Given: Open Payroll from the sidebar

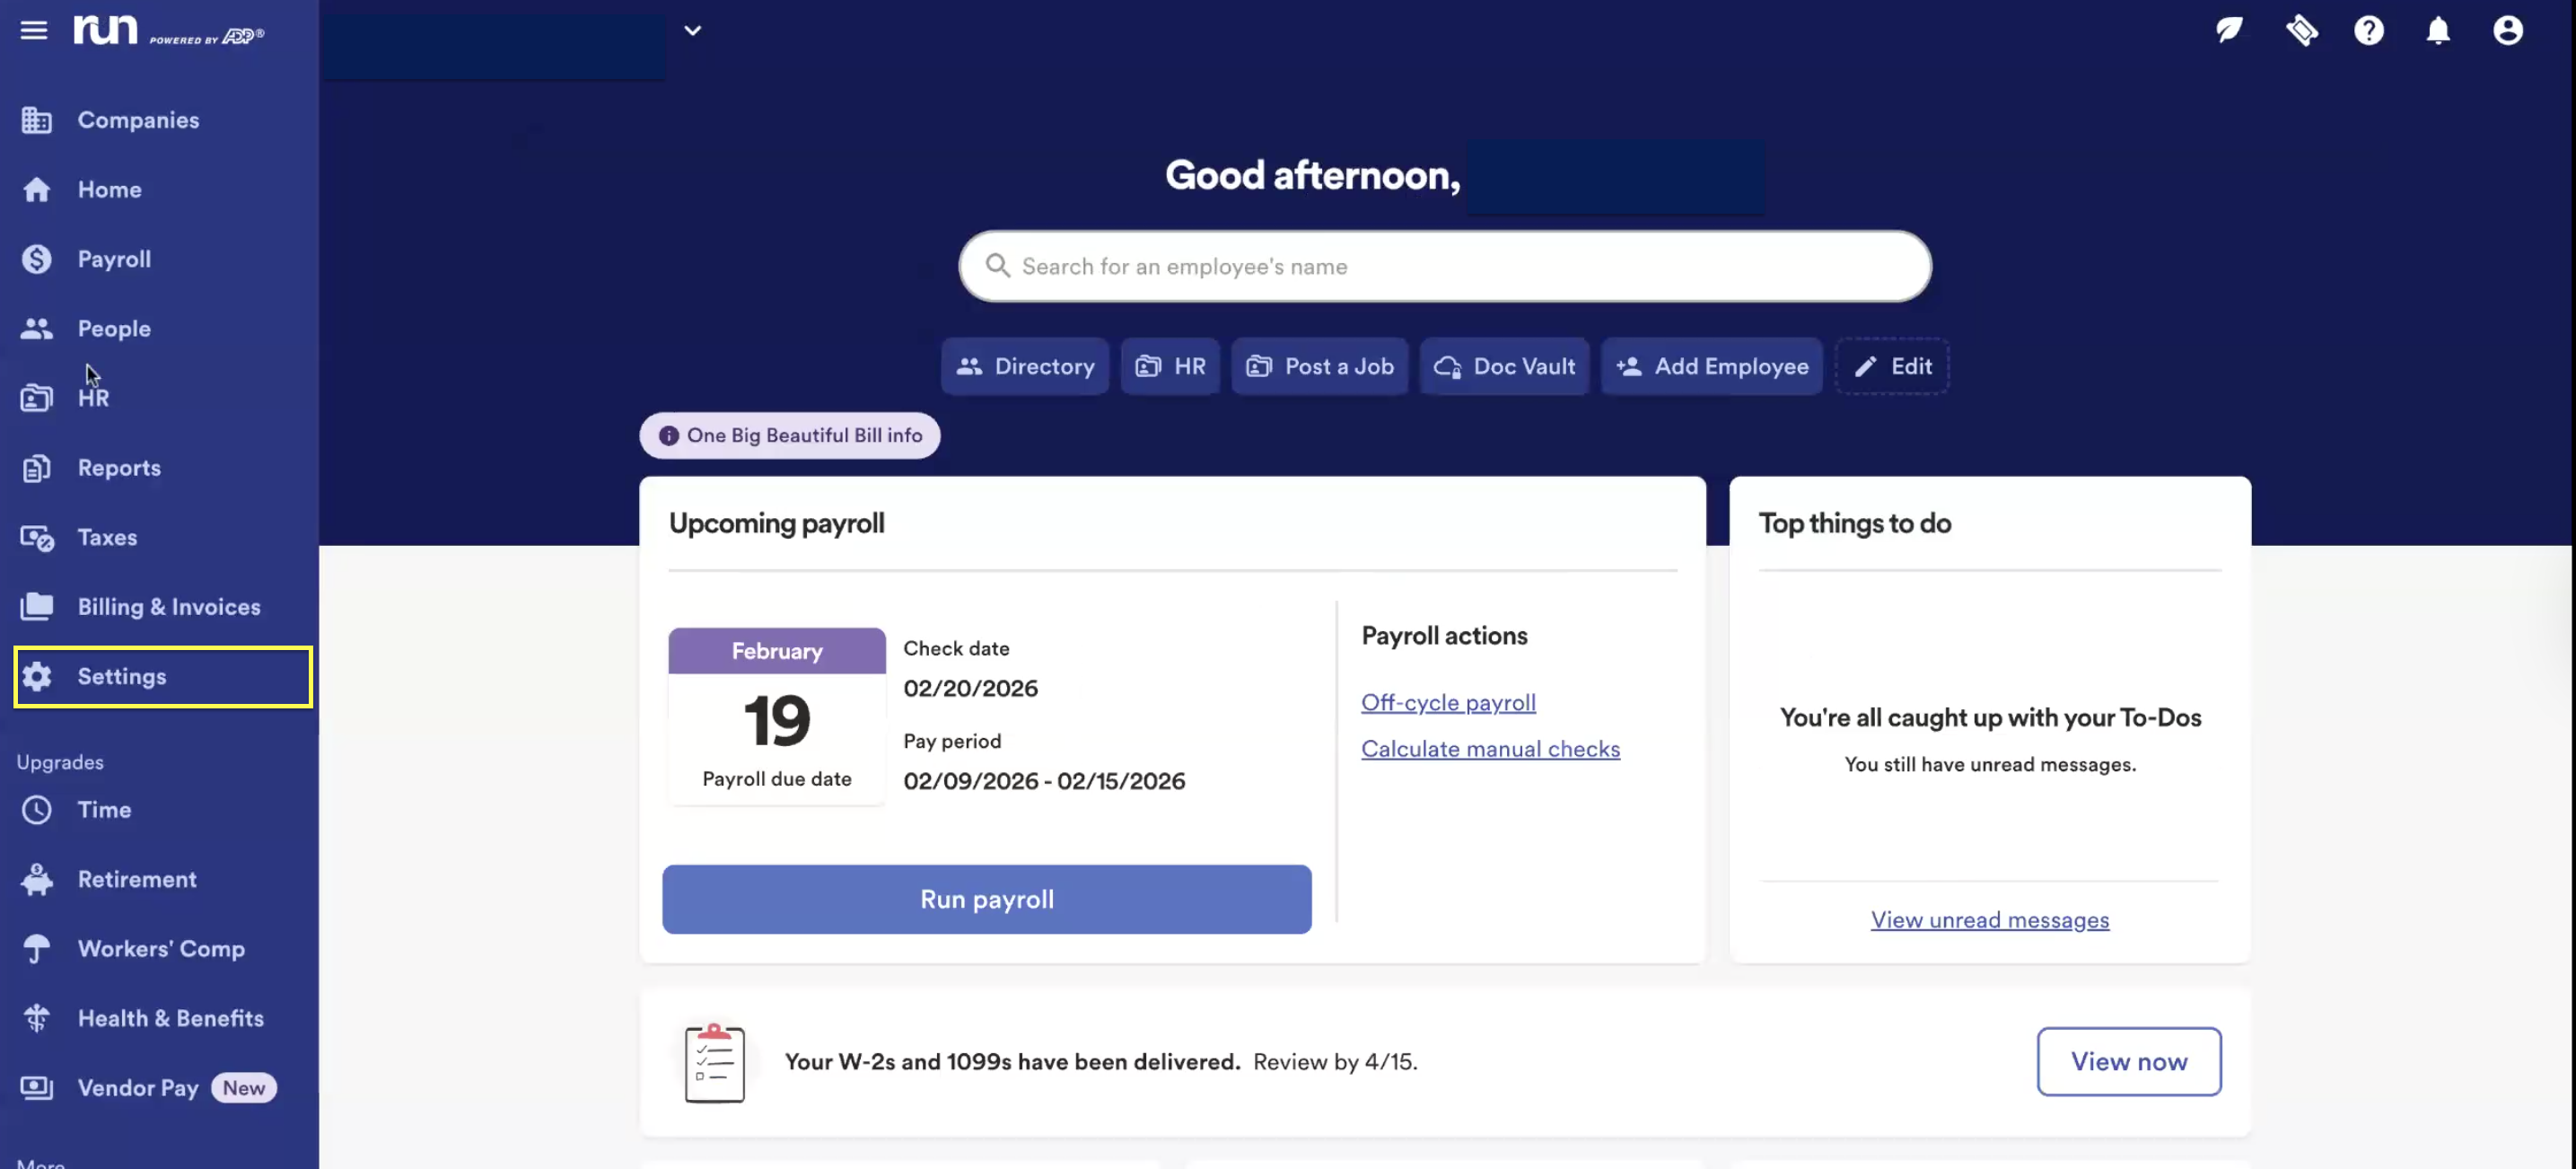Looking at the screenshot, I should pos(114,259).
